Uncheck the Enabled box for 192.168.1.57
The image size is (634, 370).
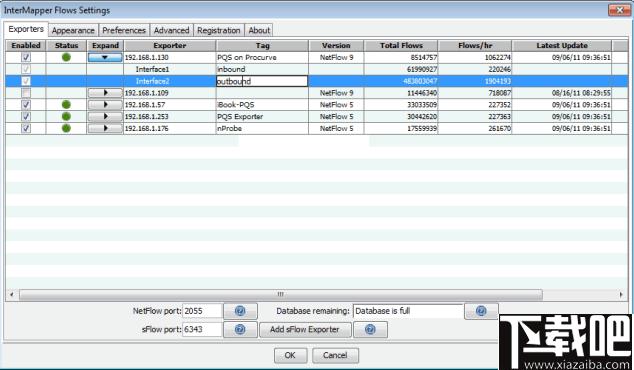(x=26, y=105)
